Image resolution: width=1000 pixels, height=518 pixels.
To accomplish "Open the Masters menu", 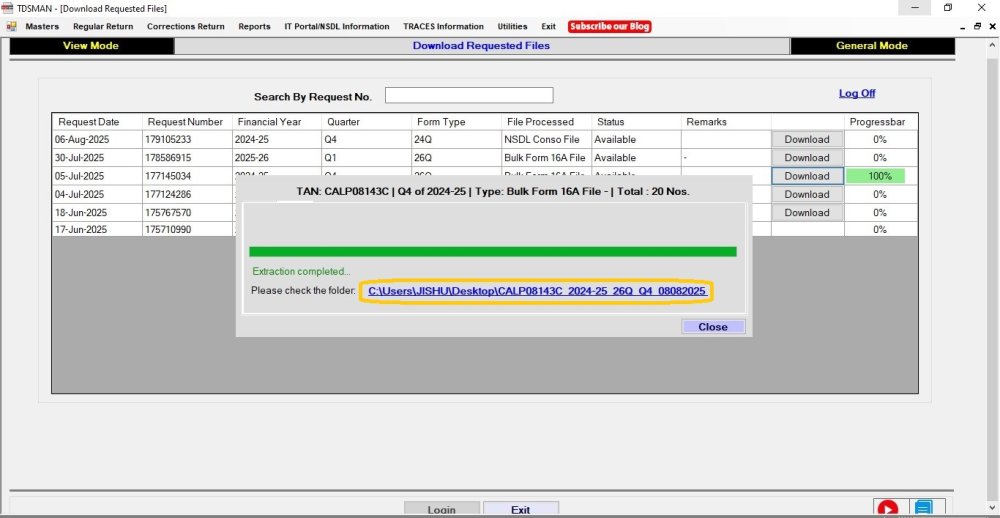I will click(42, 27).
